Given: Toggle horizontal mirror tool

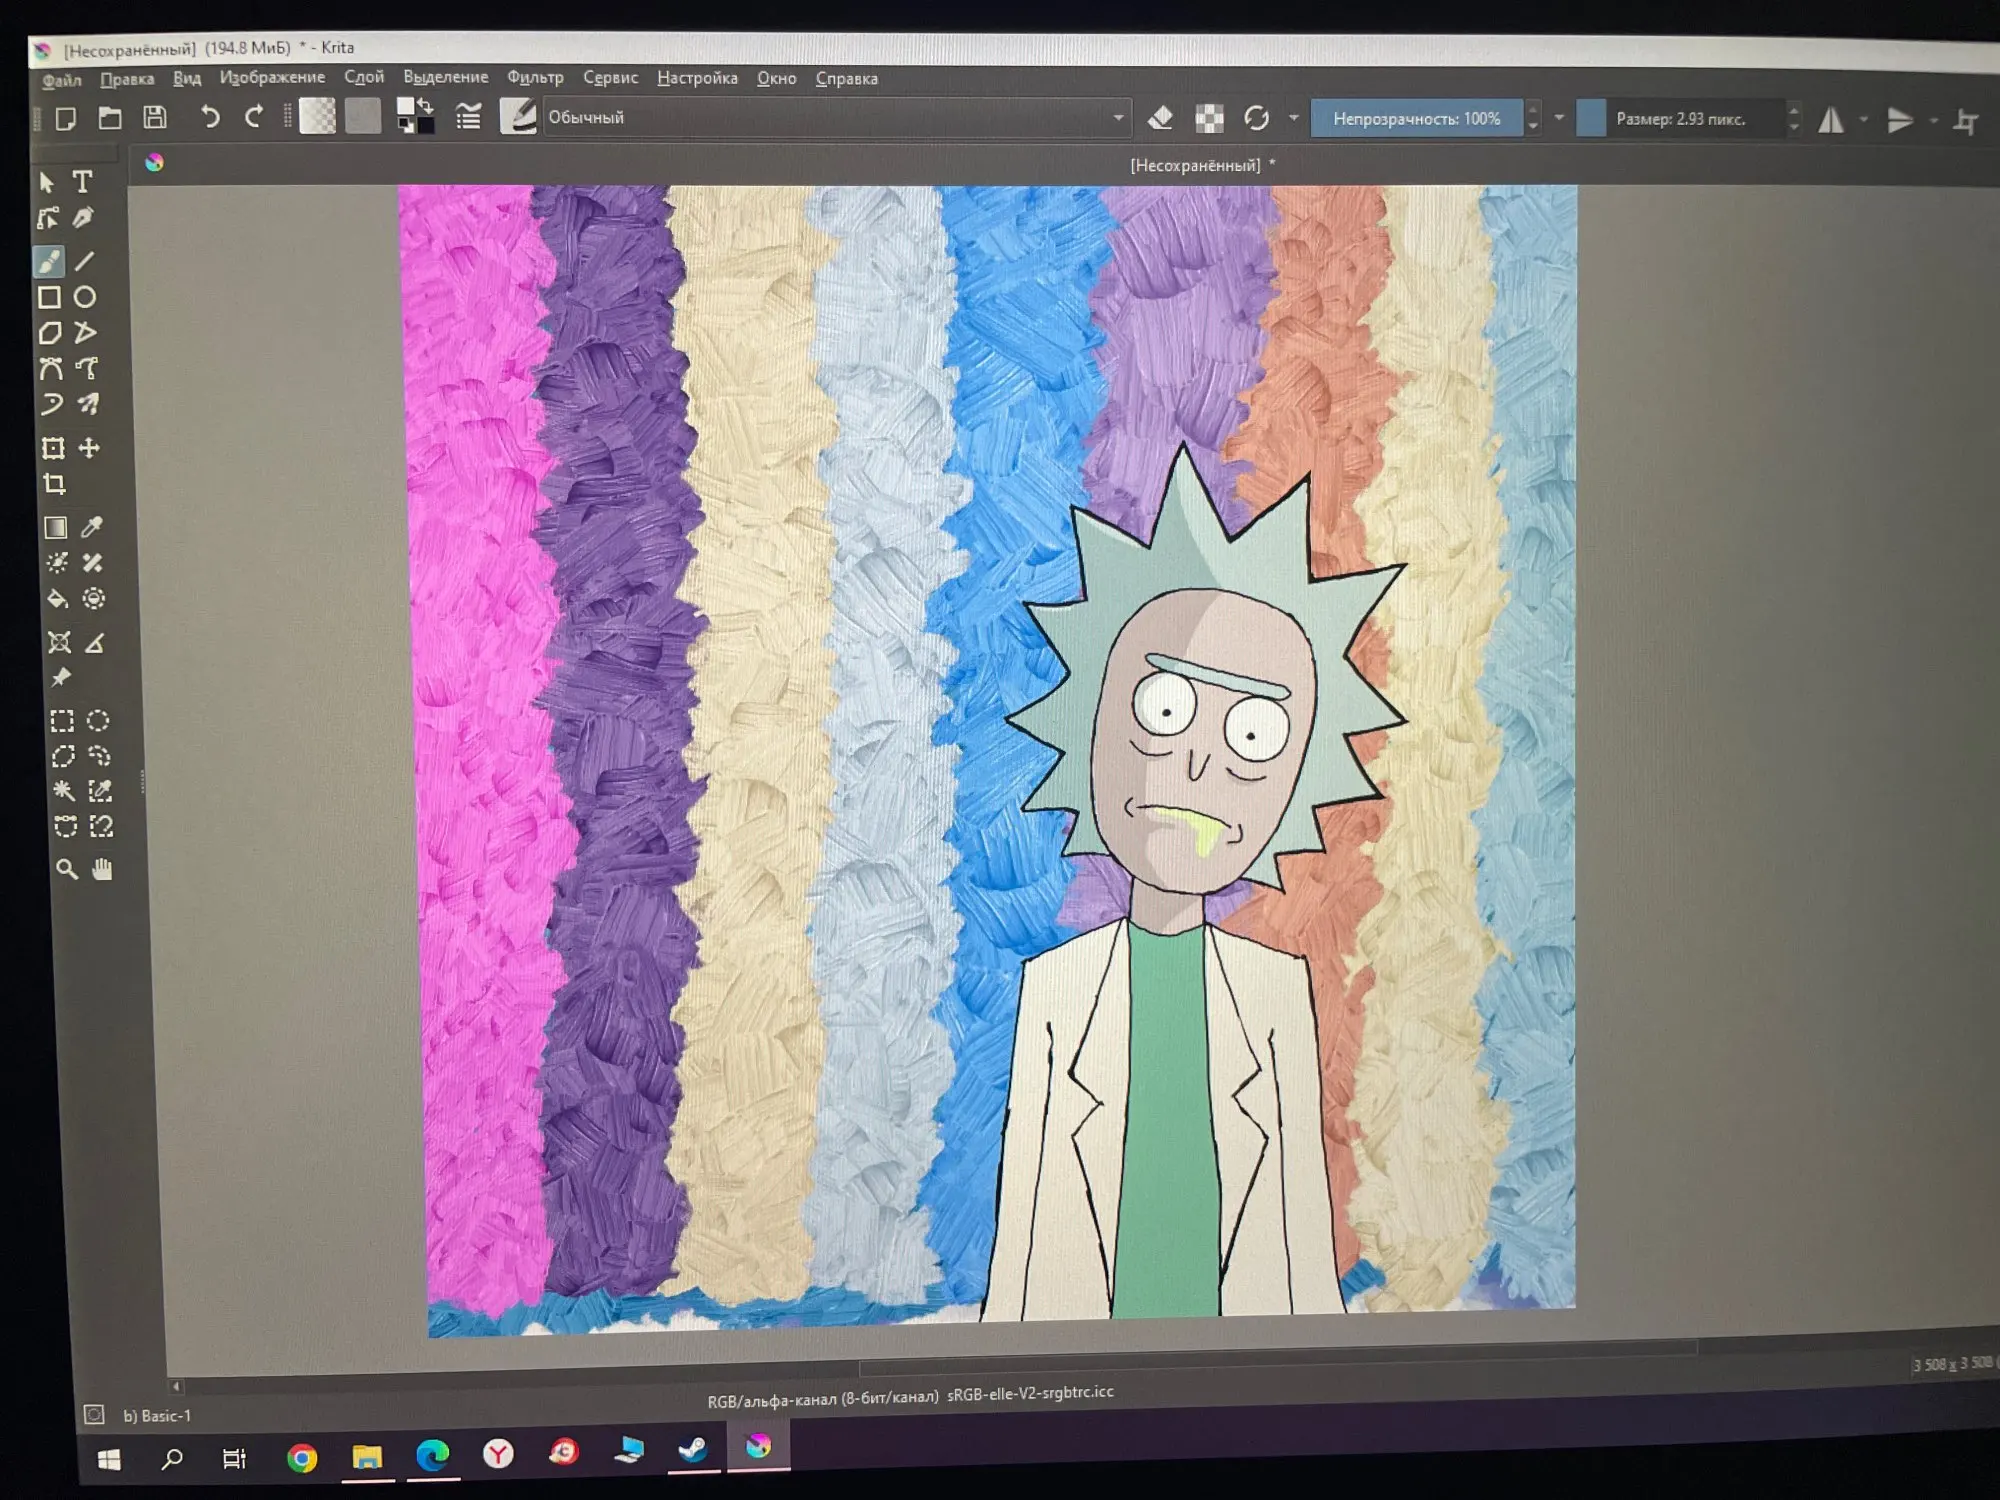Looking at the screenshot, I should (1831, 121).
